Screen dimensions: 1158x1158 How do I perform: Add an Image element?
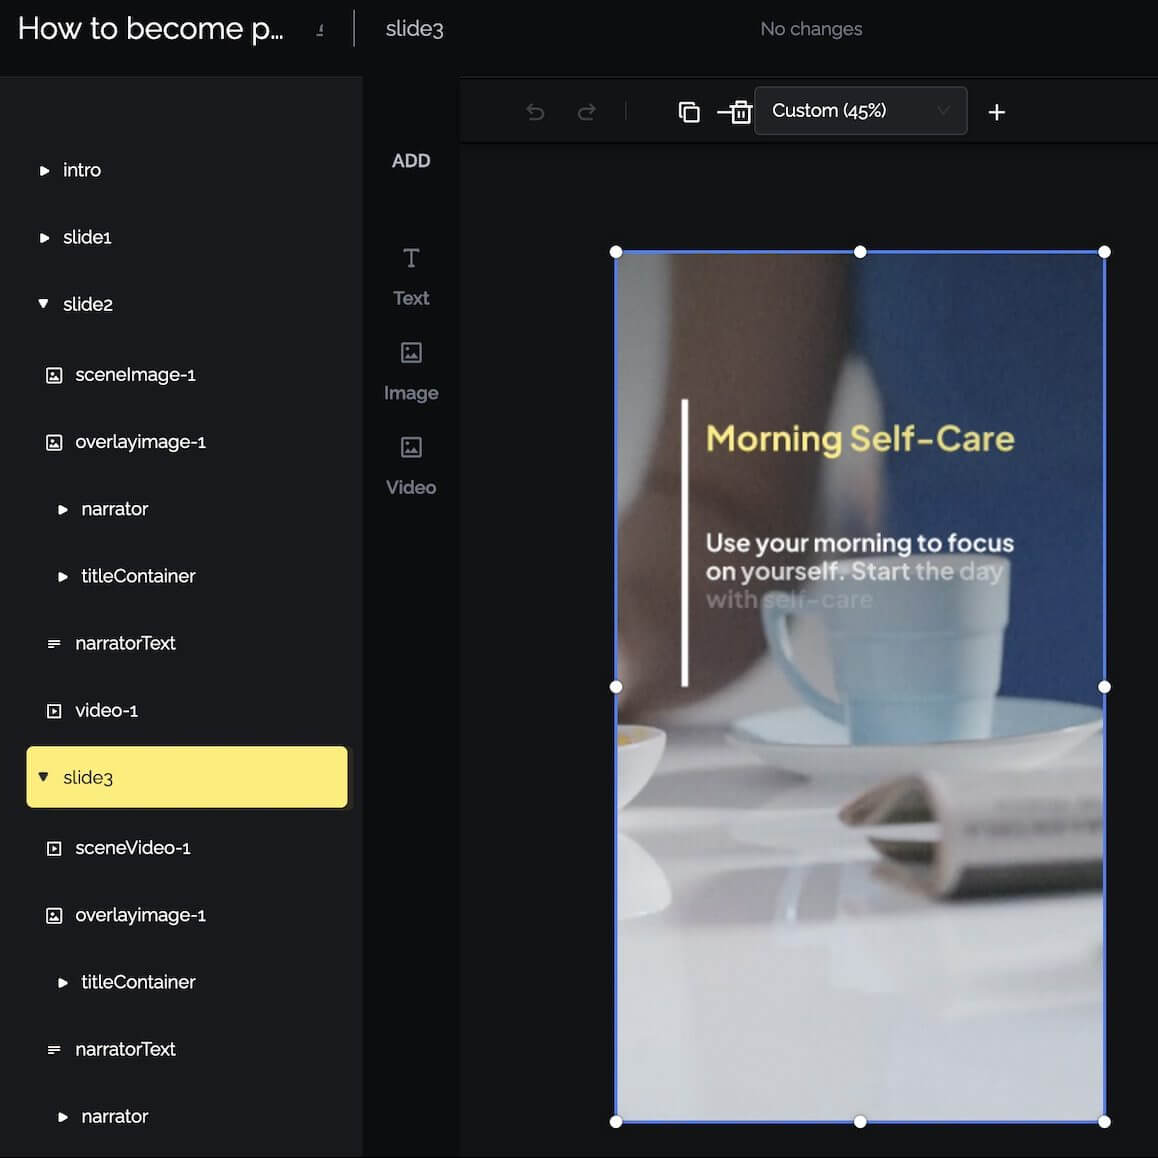pos(411,371)
